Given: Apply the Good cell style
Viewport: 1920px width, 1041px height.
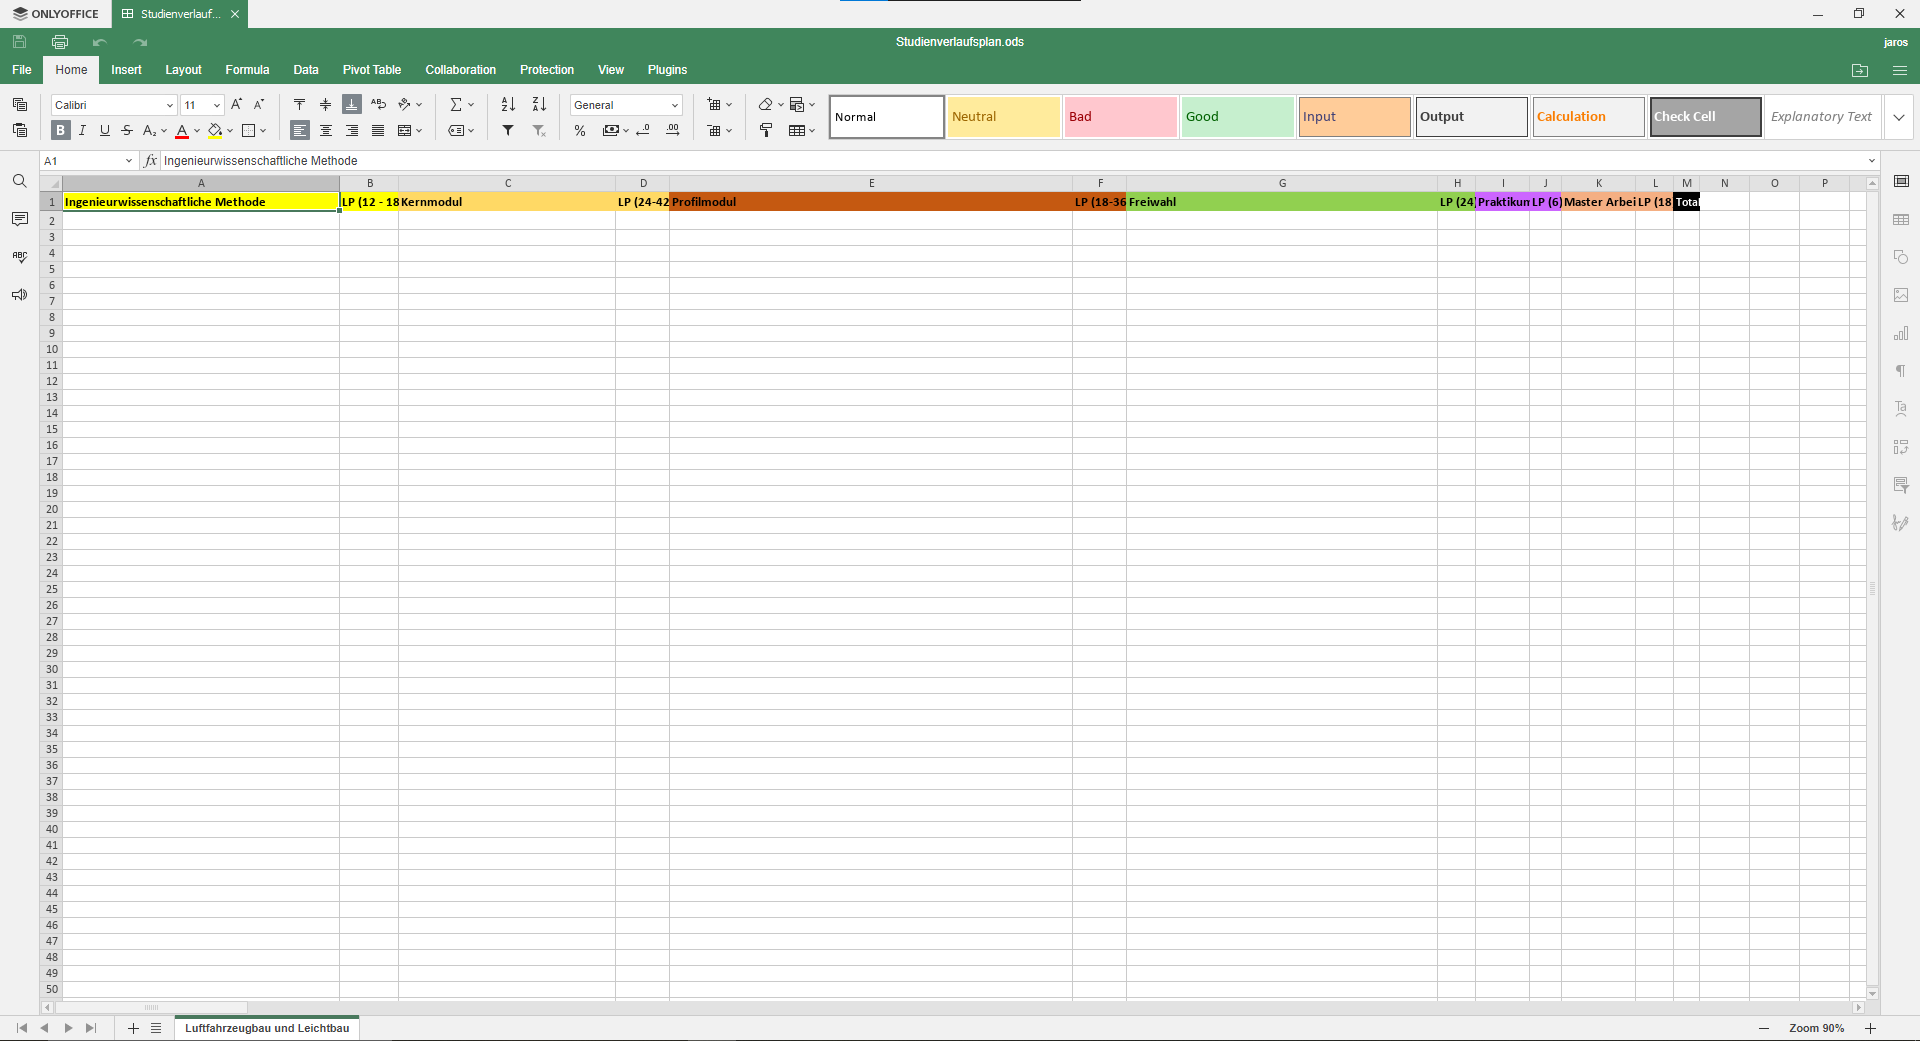Looking at the screenshot, I should (1237, 117).
